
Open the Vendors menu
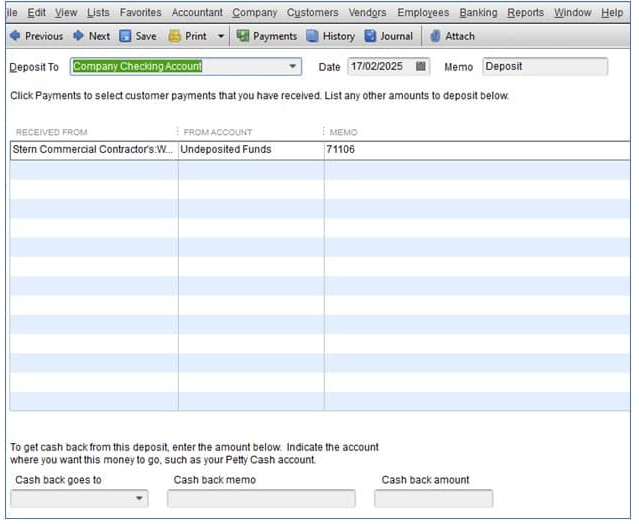coord(367,13)
